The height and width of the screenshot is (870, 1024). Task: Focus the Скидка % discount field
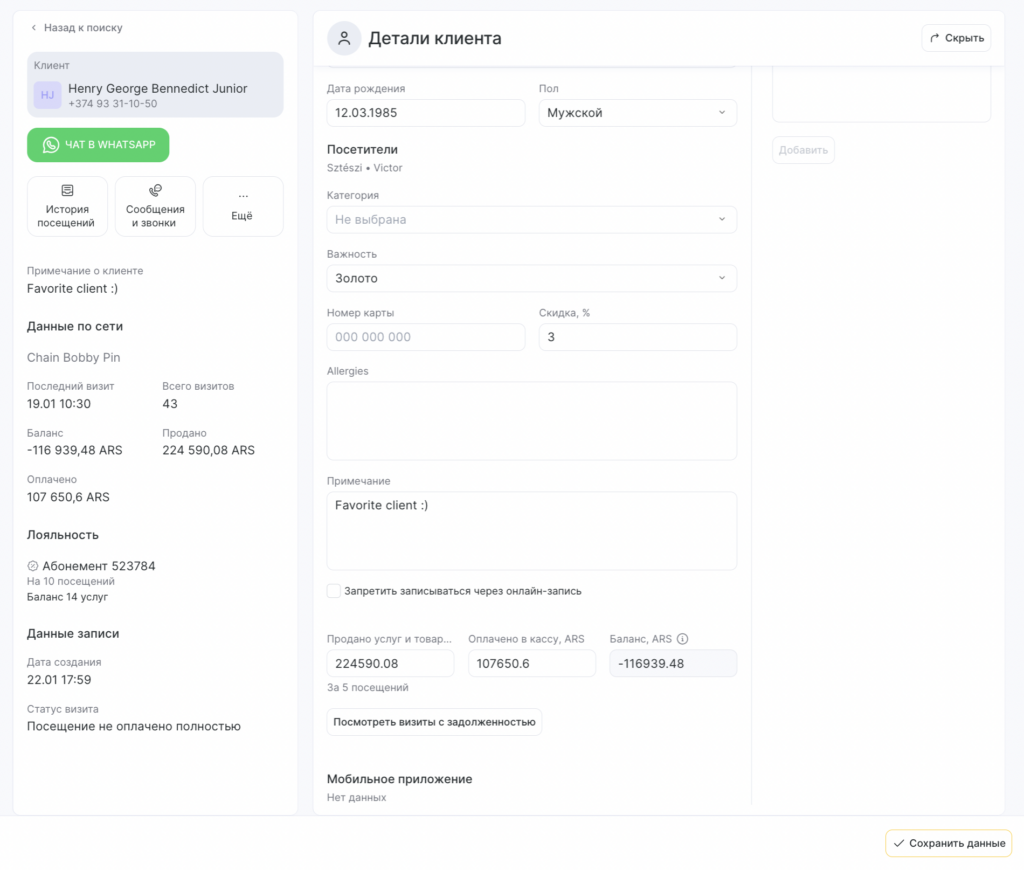pos(637,337)
